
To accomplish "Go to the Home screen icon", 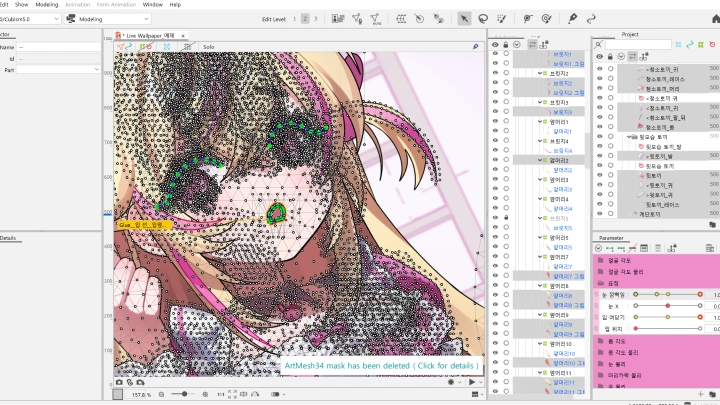I will coord(715,19).
